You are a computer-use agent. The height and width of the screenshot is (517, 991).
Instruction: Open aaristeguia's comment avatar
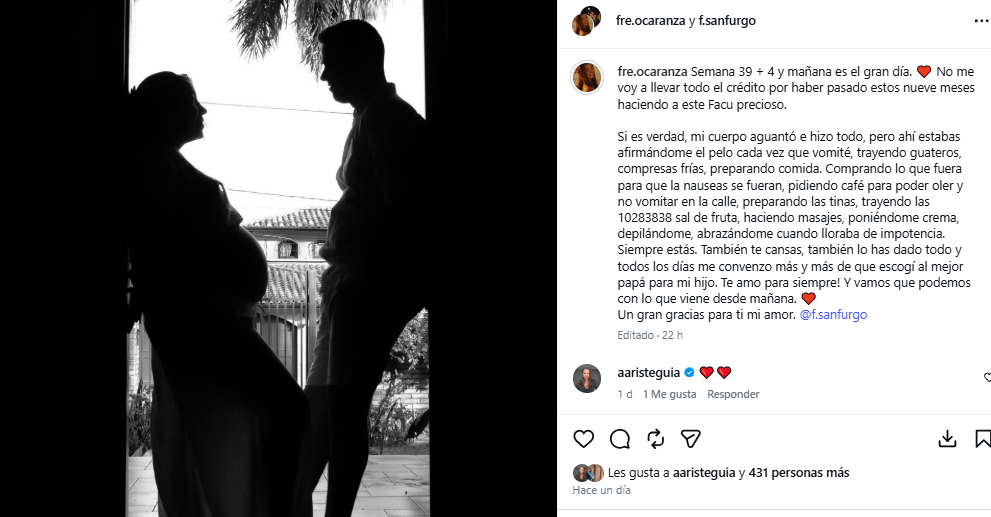587,379
